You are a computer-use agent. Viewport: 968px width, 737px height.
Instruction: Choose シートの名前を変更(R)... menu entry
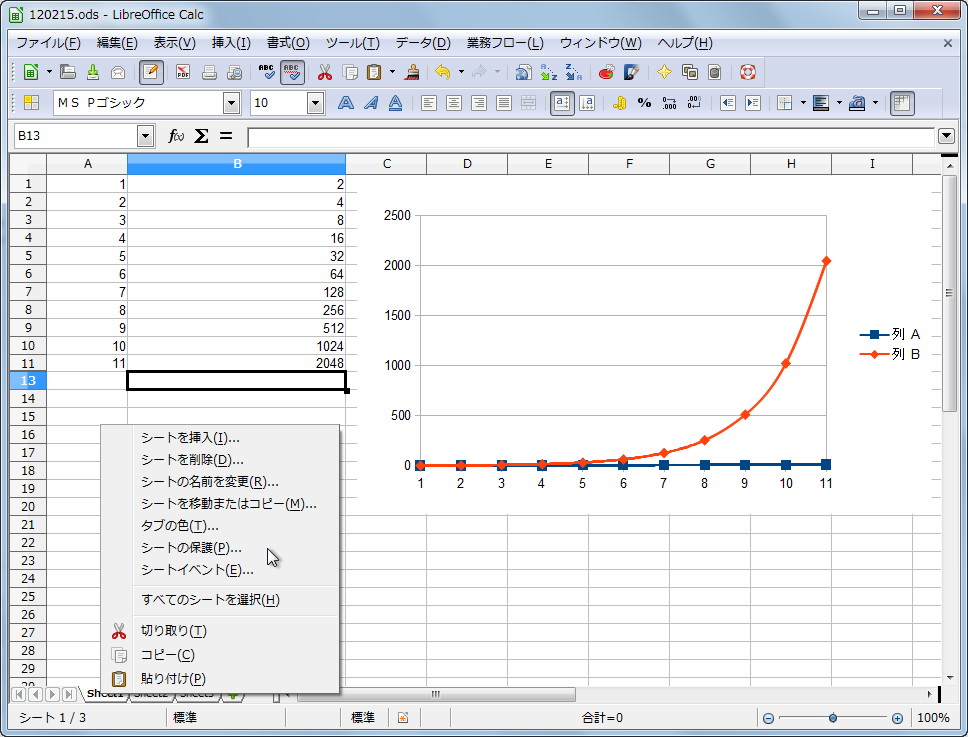click(x=210, y=481)
